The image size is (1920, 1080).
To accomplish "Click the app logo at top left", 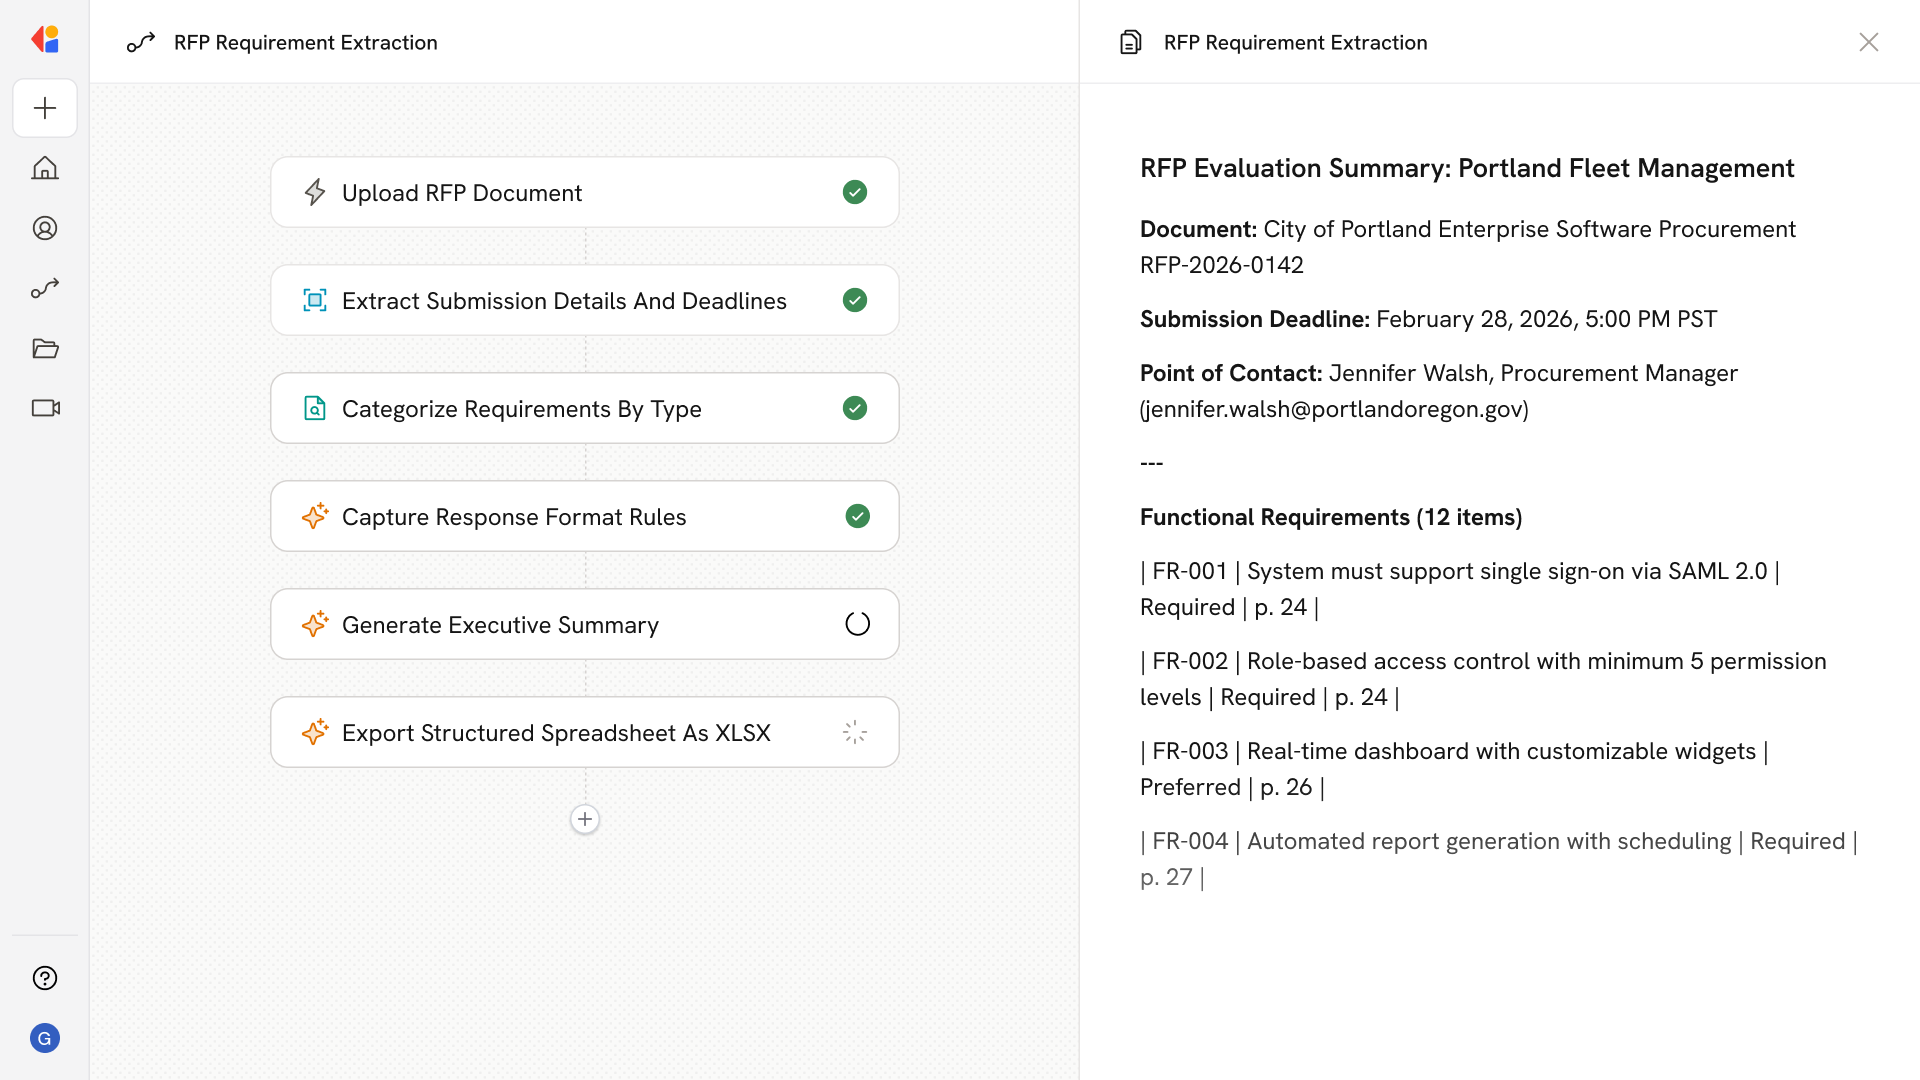I will tap(45, 39).
